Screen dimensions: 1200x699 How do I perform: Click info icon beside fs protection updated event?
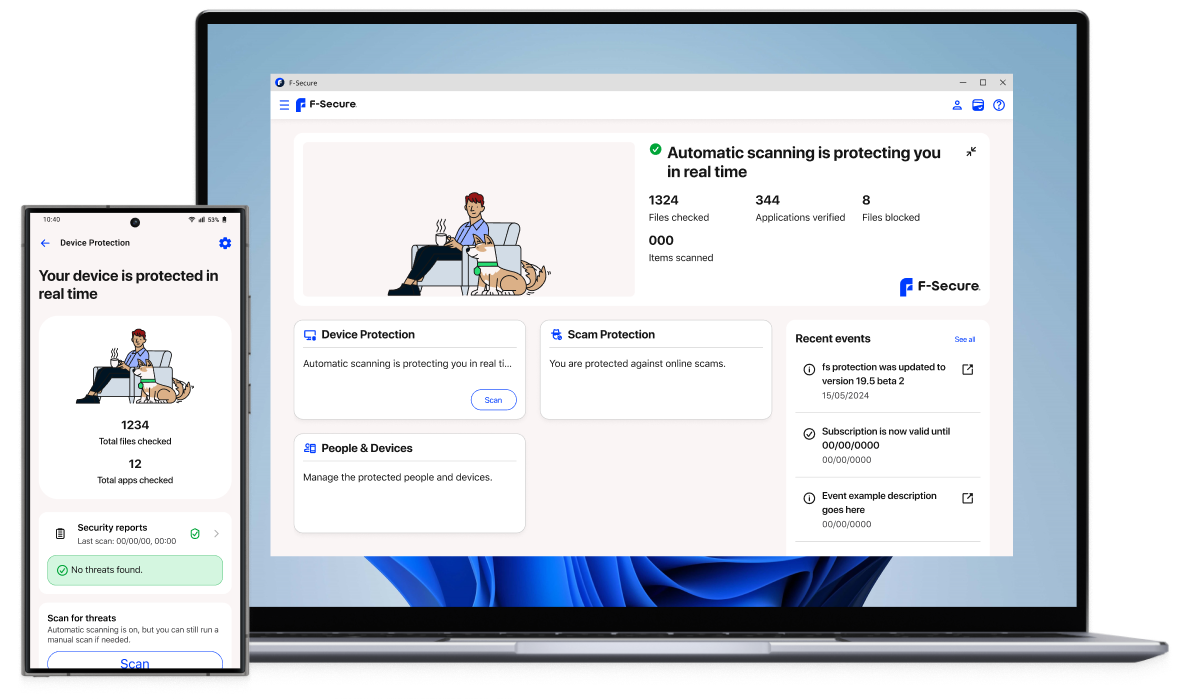coord(809,369)
